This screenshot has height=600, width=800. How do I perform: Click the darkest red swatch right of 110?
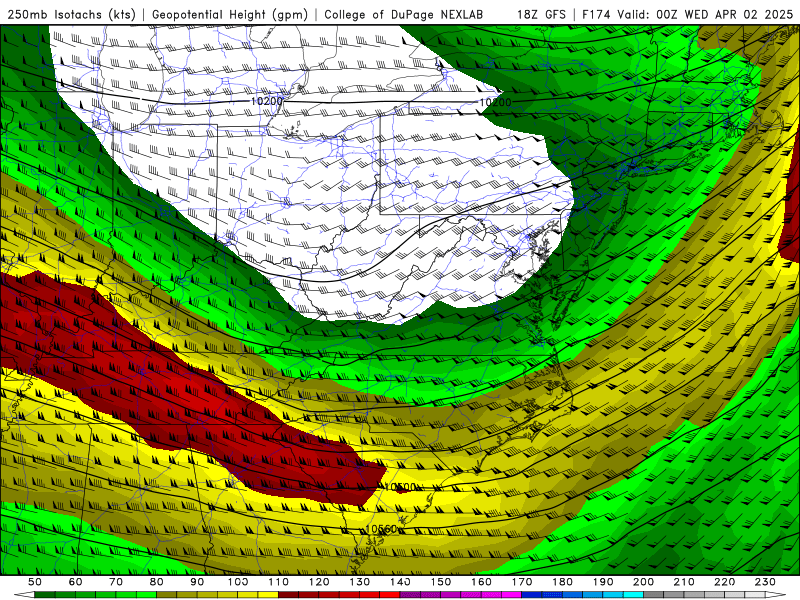[x=288, y=595]
